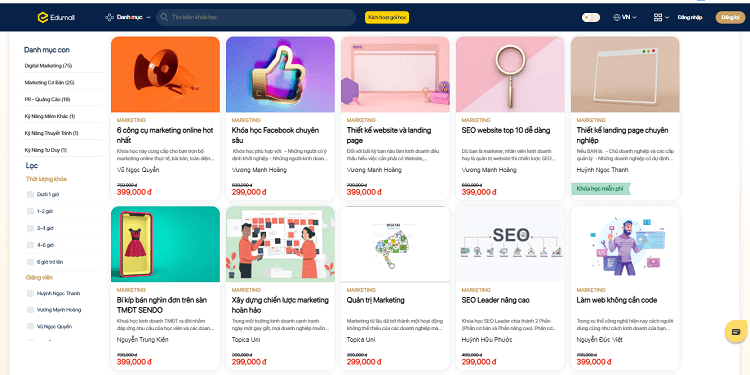Viewport: 750px width, 375px height.
Task: Click the Edumall logo icon
Action: [x=43, y=18]
